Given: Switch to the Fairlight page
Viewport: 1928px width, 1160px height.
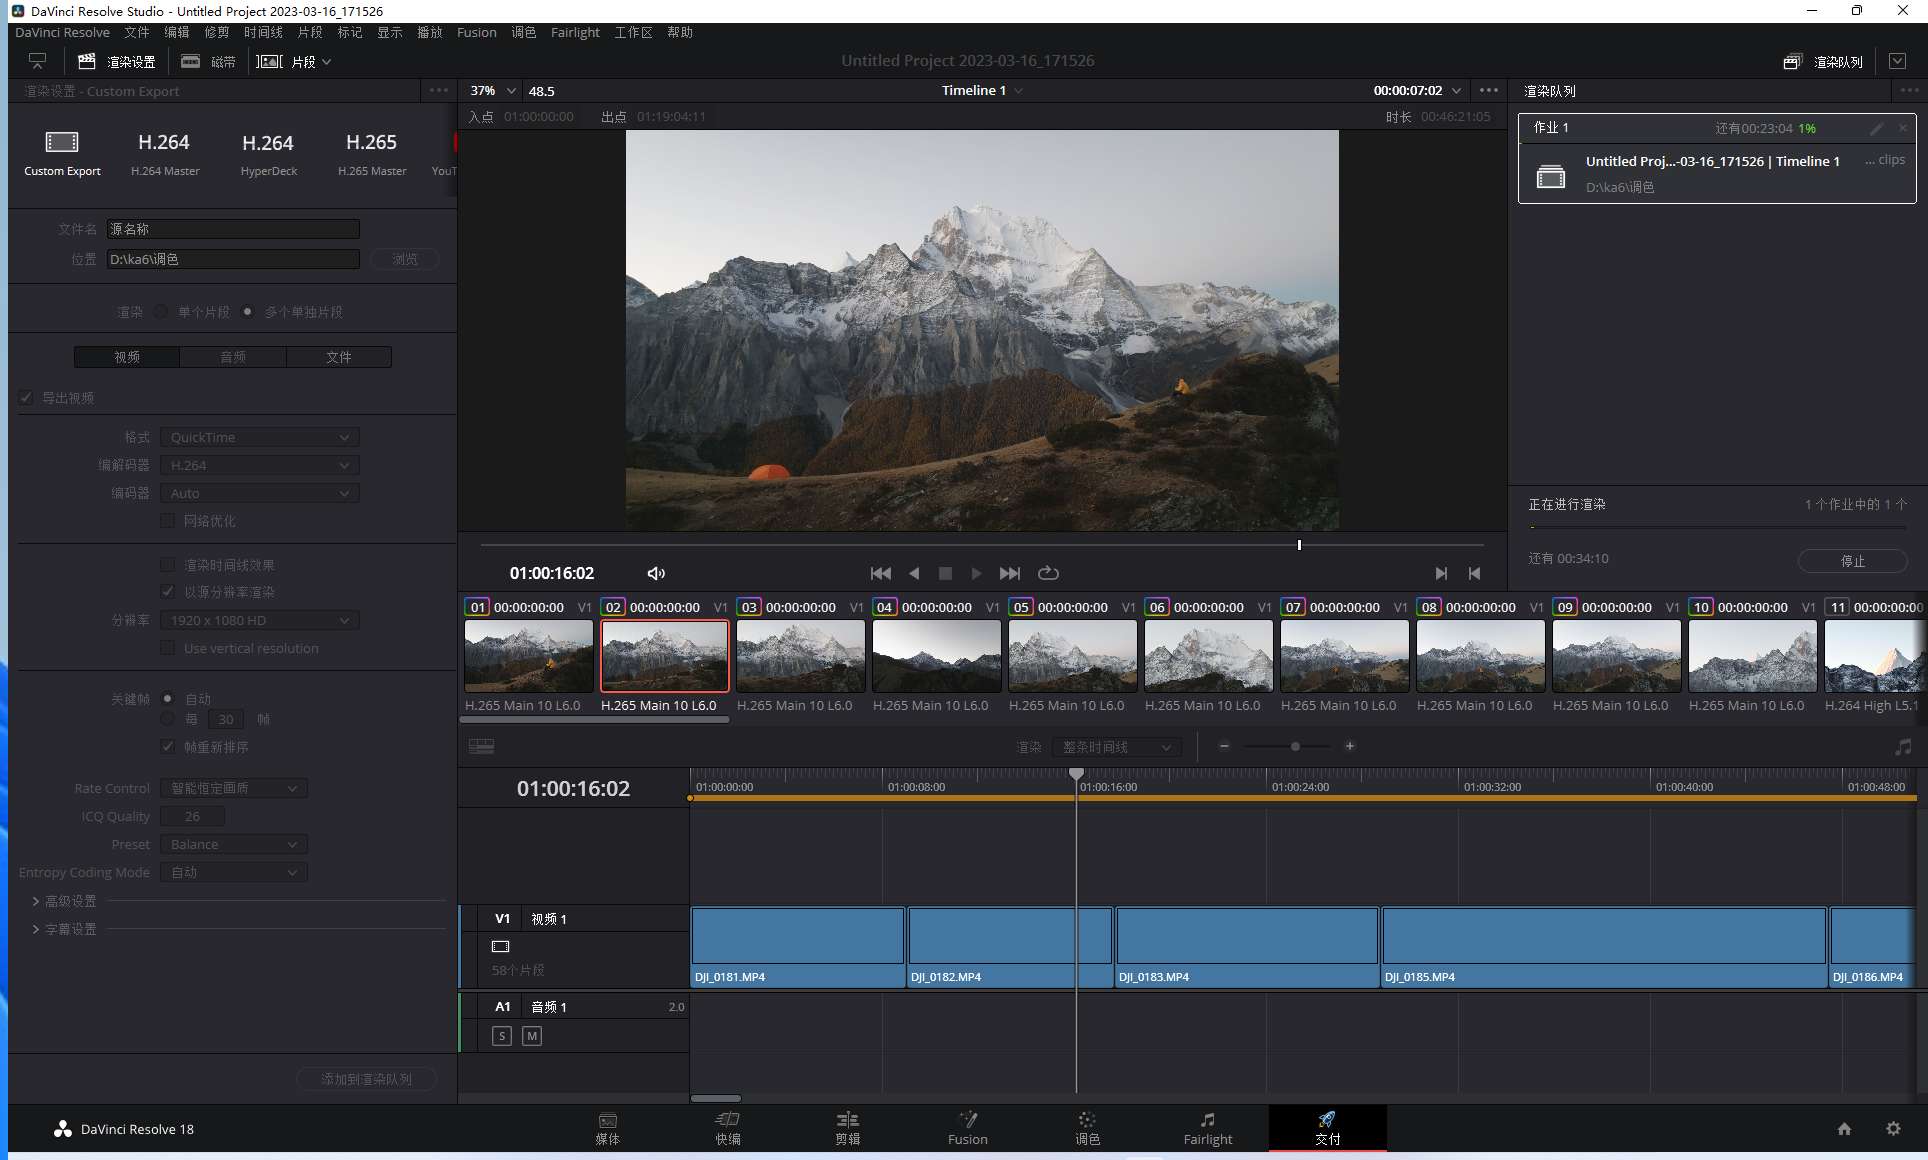Looking at the screenshot, I should pos(1207,1127).
